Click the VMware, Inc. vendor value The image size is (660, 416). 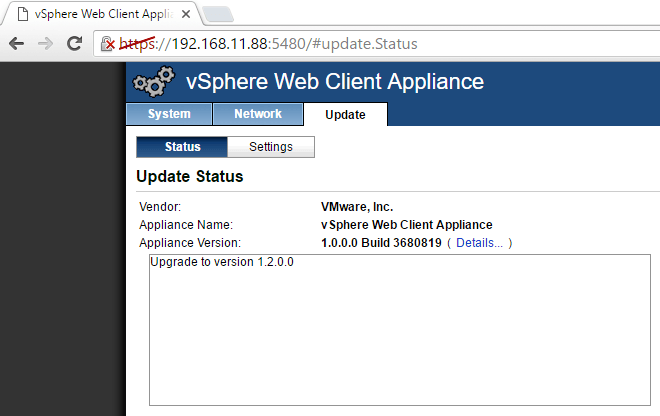click(357, 207)
